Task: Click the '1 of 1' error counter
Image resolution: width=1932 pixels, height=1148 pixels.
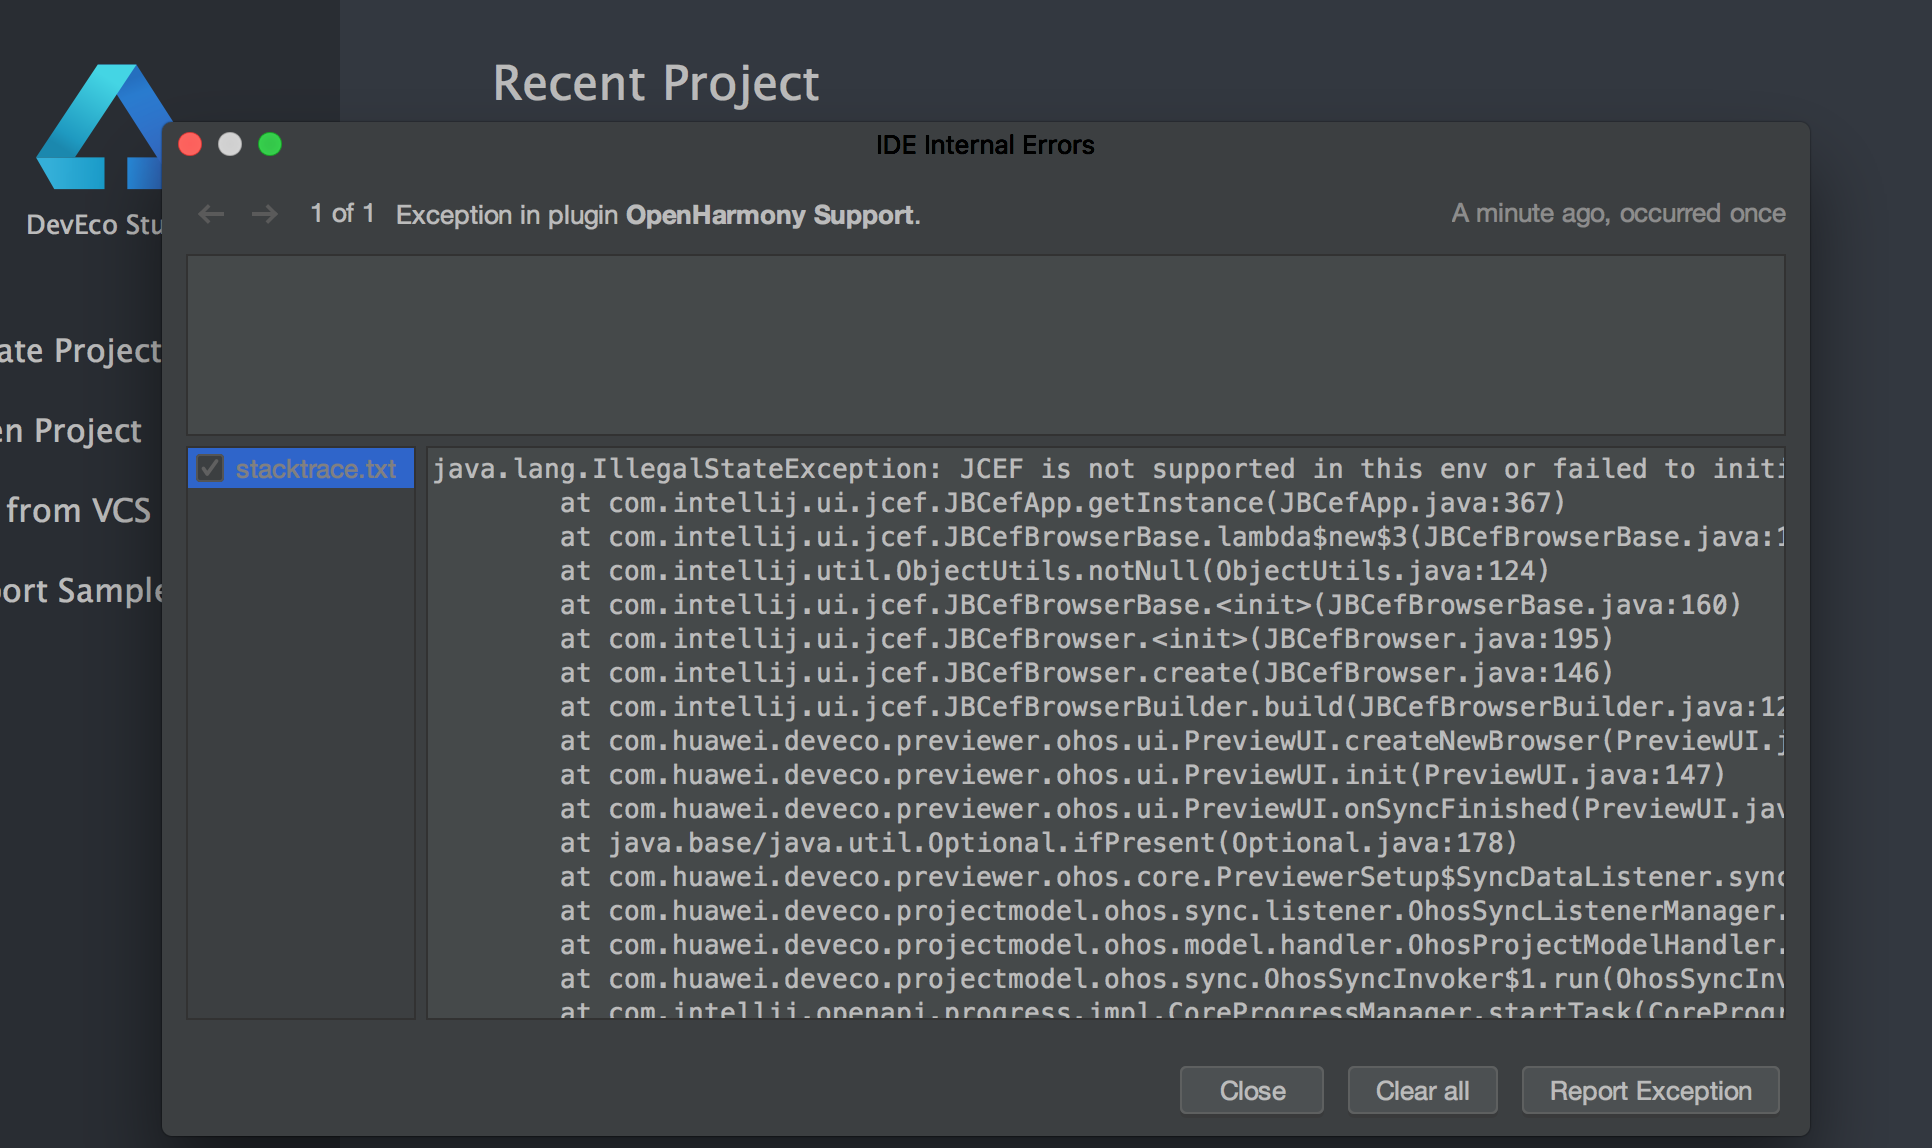Action: pos(342,214)
